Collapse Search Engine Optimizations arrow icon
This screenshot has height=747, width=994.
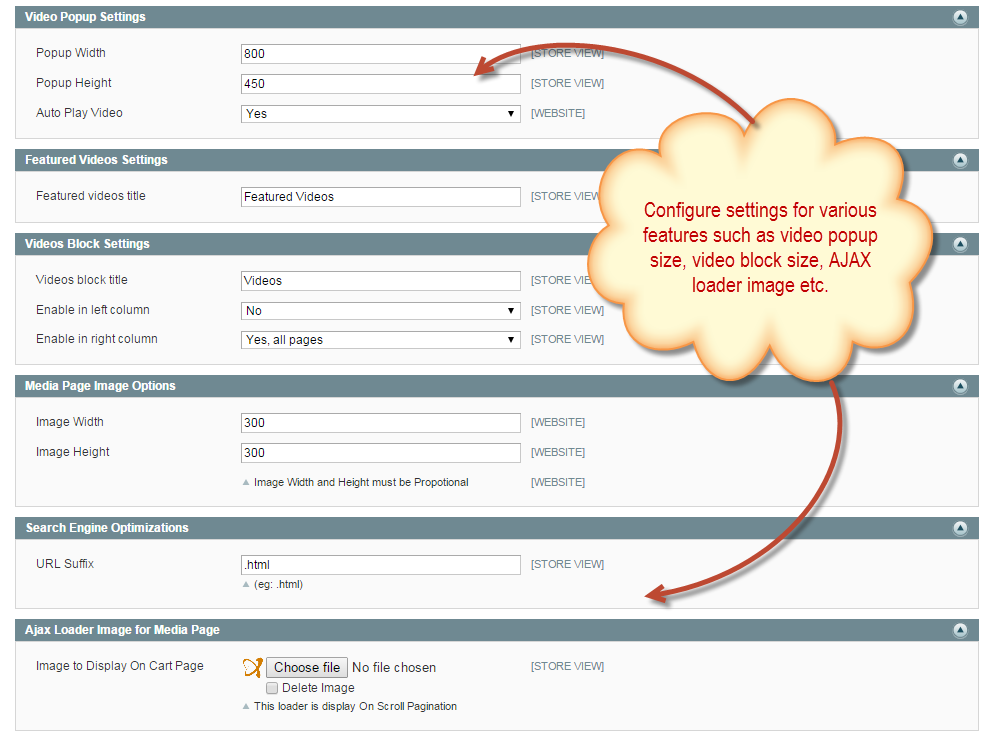[x=960, y=528]
